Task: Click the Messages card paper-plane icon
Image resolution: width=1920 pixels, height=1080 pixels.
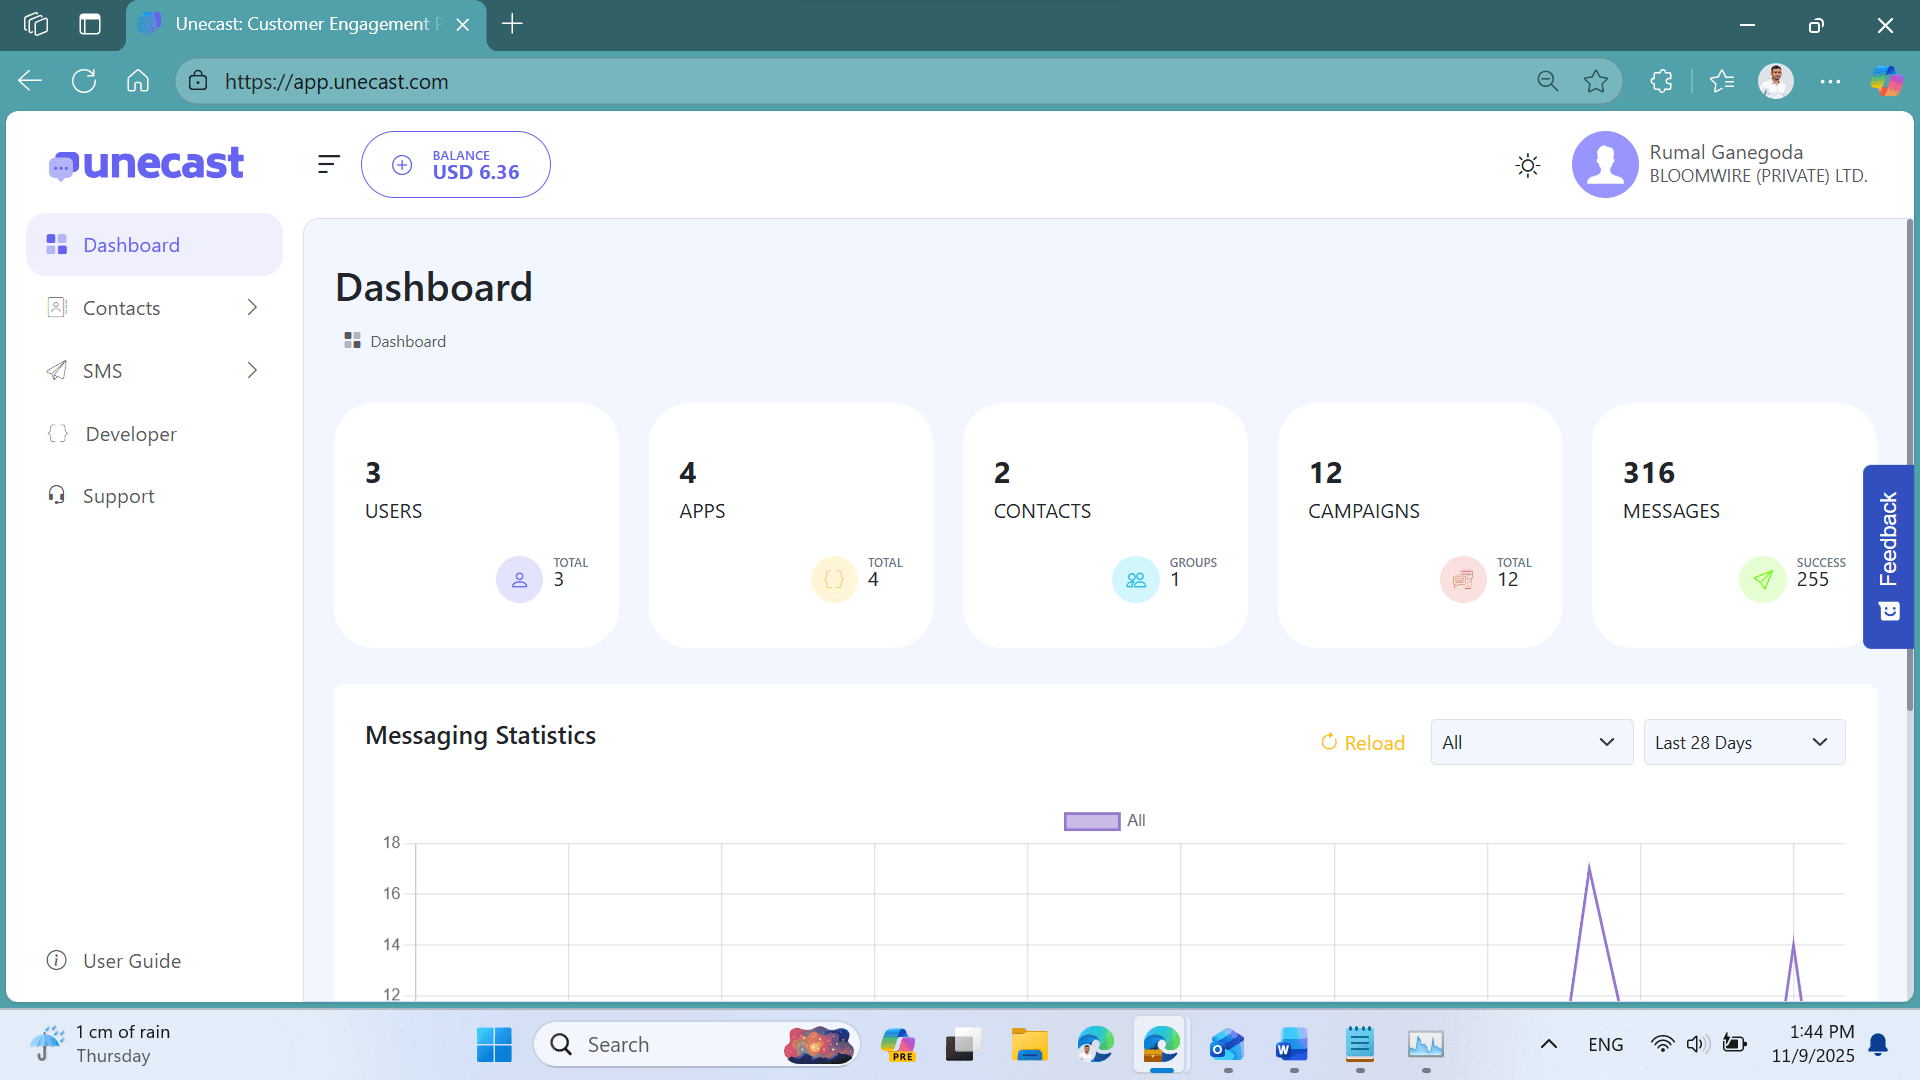Action: click(1762, 579)
